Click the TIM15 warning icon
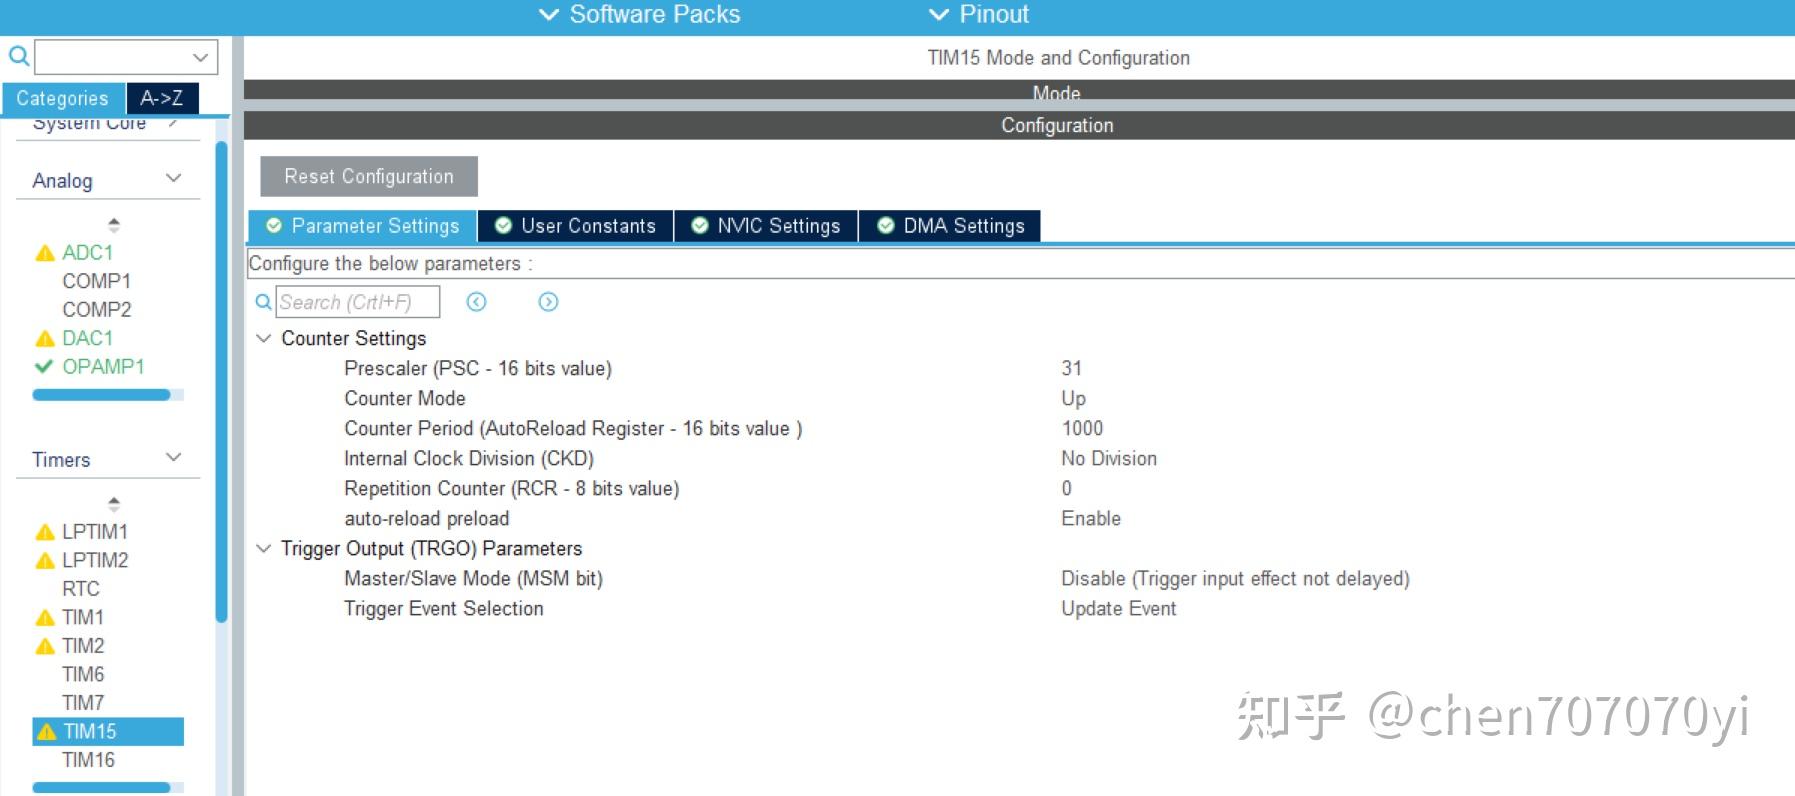The width and height of the screenshot is (1795, 796). 46,732
